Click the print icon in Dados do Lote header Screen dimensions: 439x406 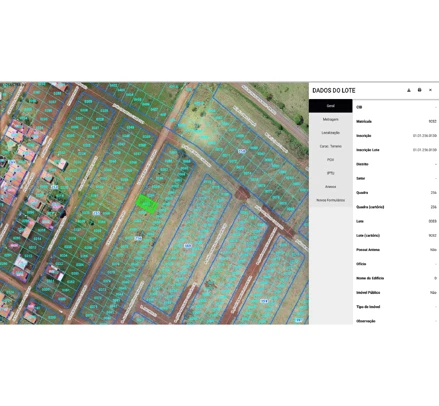[x=419, y=90]
